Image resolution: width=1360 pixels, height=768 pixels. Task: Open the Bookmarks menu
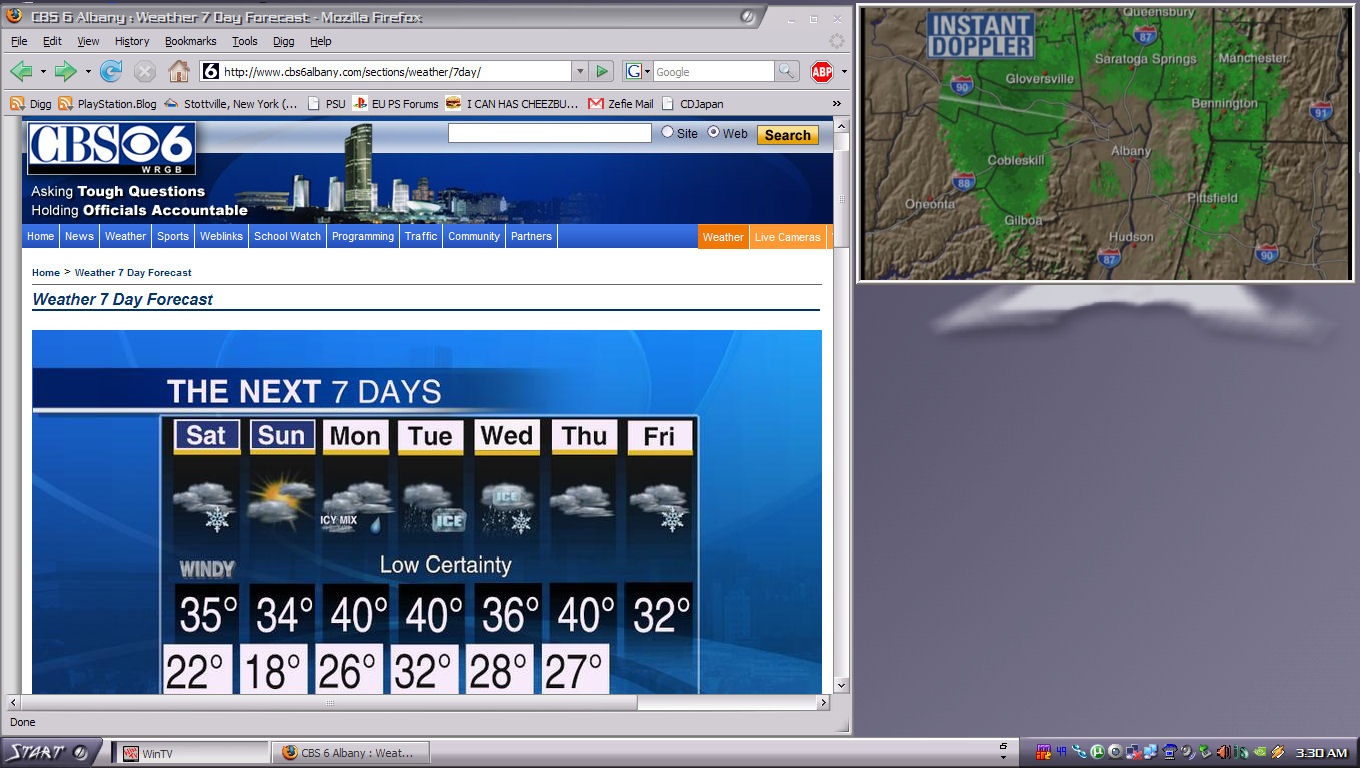coord(190,41)
